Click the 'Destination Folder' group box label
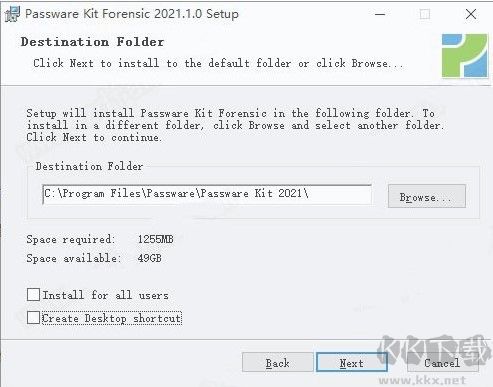This screenshot has height=387, width=493. [89, 166]
